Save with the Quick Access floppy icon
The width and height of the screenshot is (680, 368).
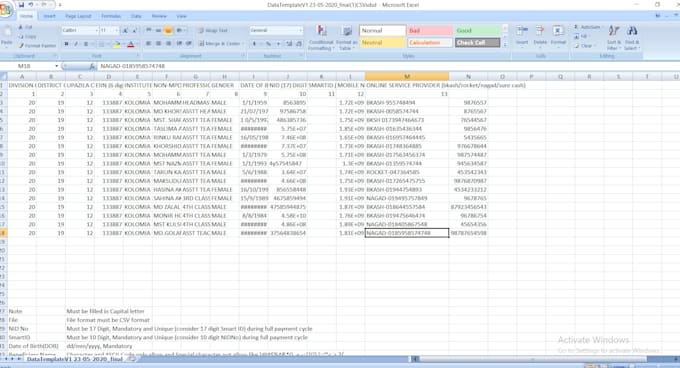click(21, 5)
